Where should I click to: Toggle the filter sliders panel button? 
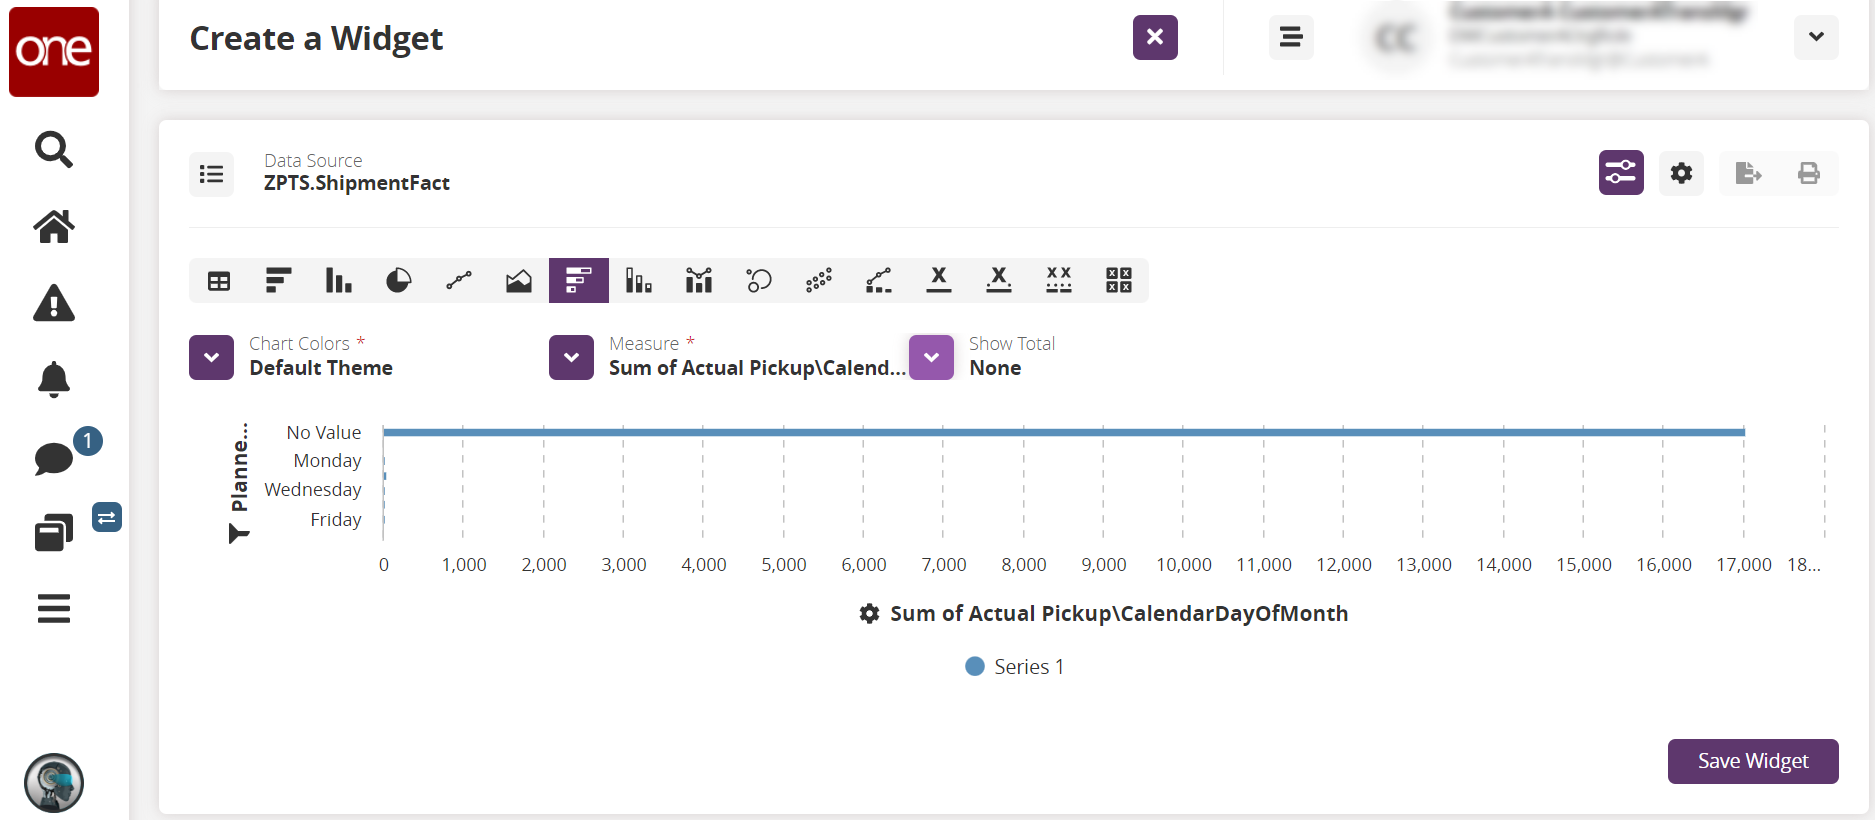(x=1621, y=173)
